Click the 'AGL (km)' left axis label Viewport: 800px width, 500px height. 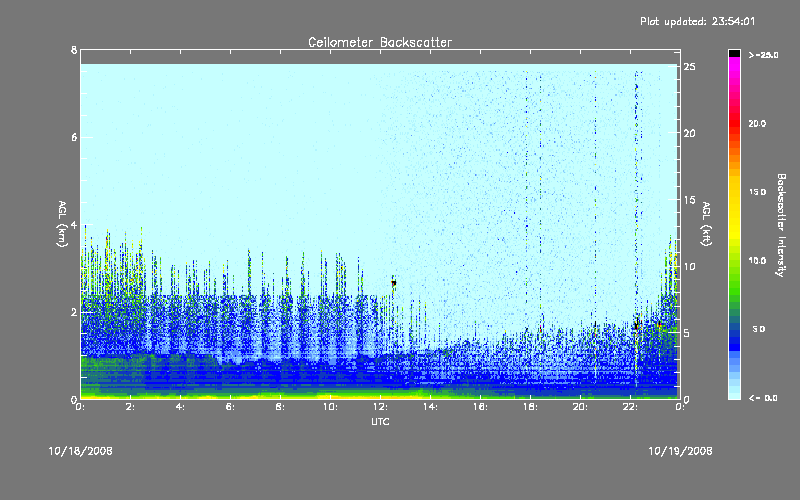(x=62, y=224)
